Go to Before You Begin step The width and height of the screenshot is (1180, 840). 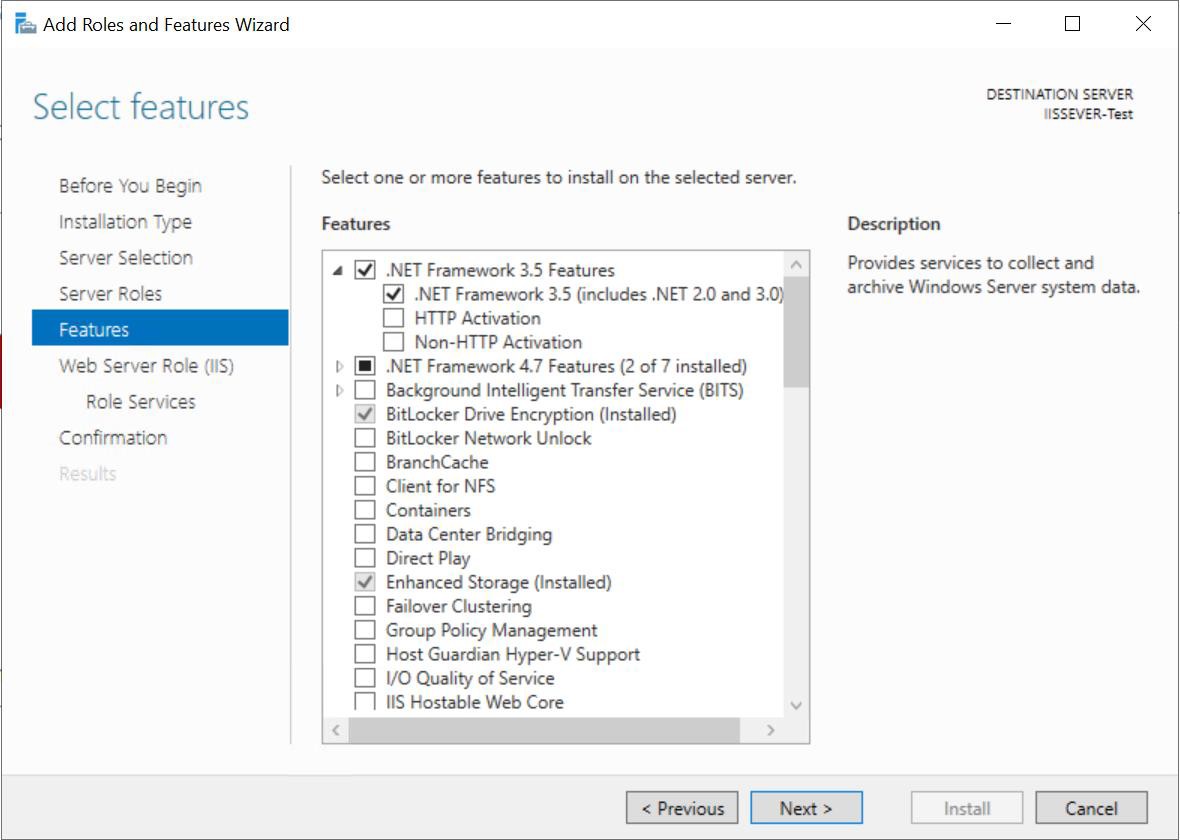tap(130, 186)
